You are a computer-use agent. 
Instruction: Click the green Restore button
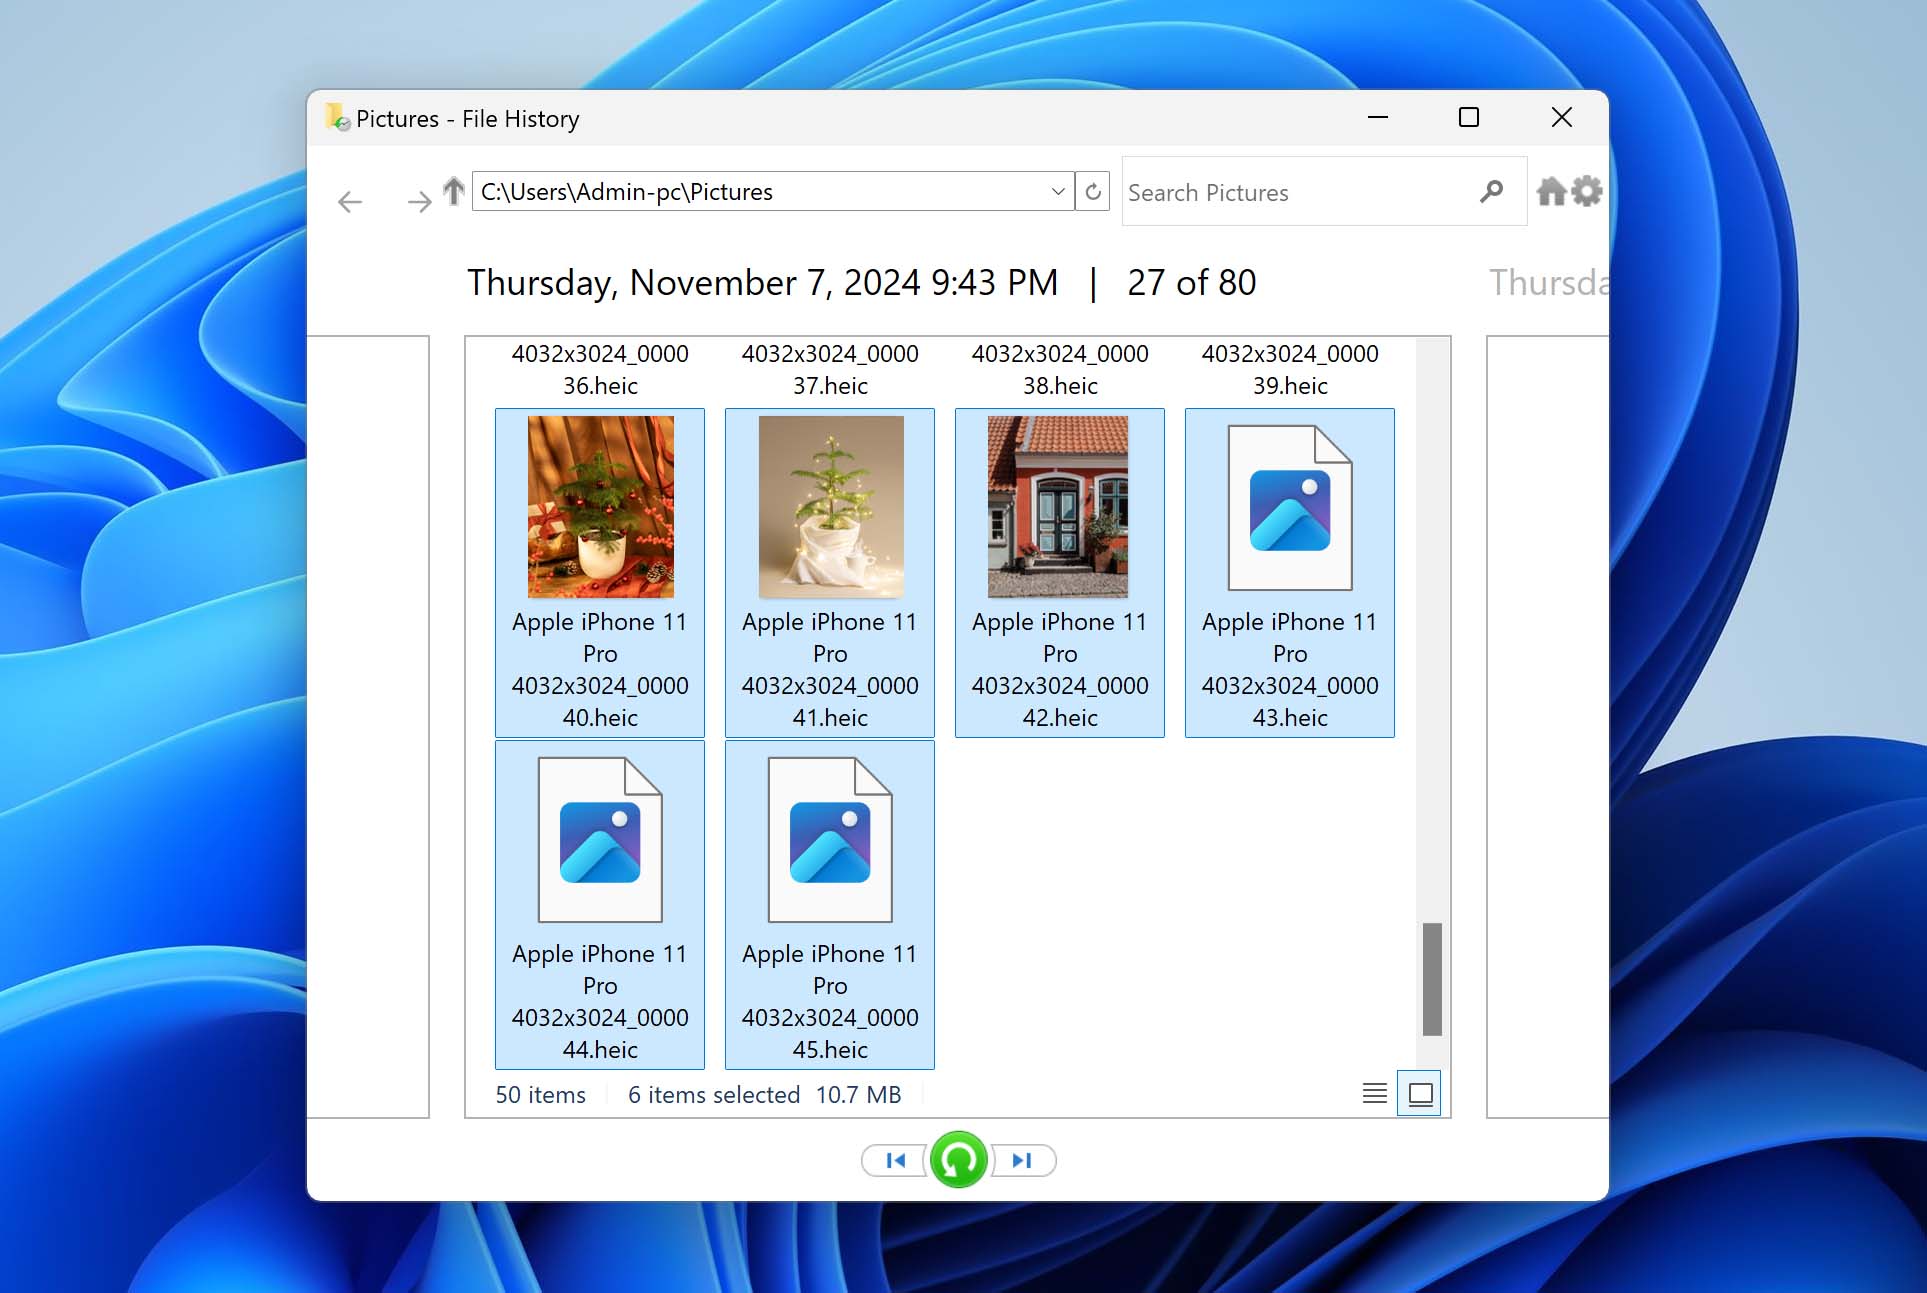pyautogui.click(x=958, y=1160)
